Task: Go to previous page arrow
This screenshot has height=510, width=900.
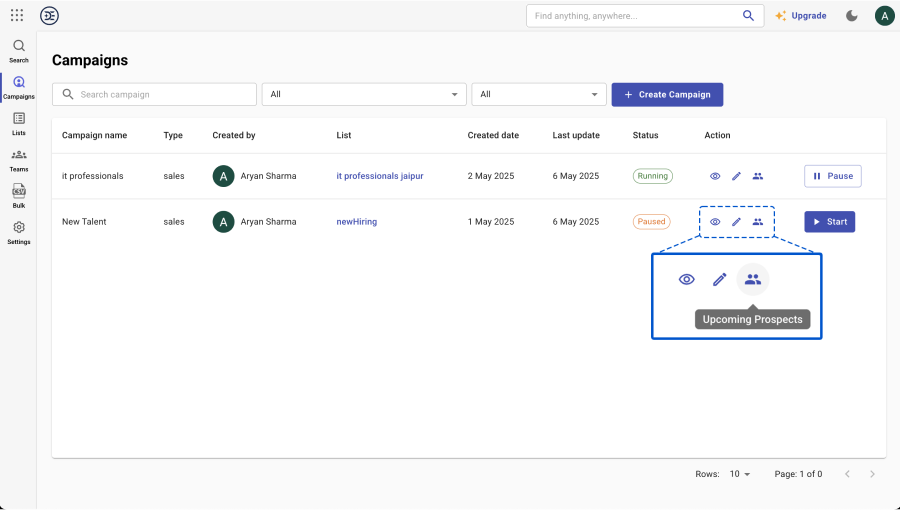Action: 847,474
